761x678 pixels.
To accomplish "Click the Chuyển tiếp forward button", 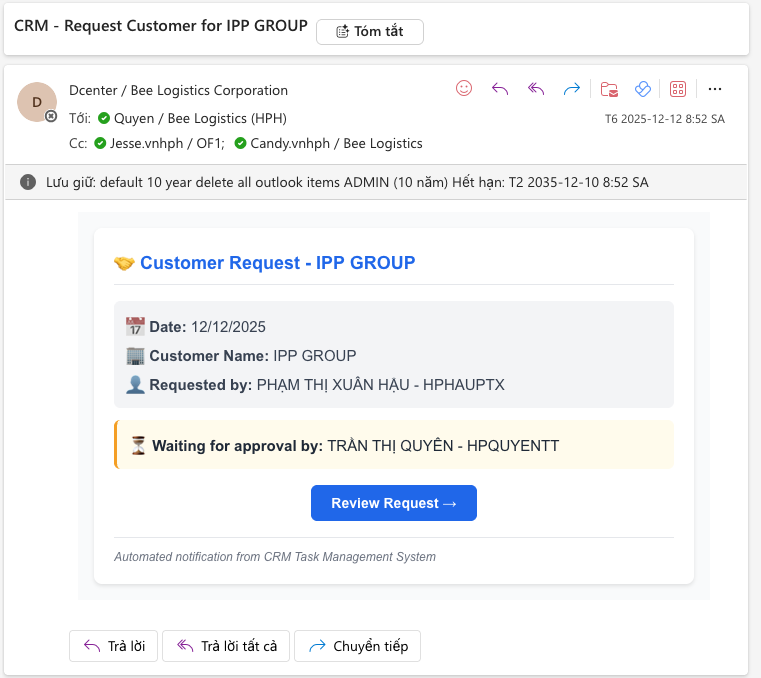I will pos(357,646).
